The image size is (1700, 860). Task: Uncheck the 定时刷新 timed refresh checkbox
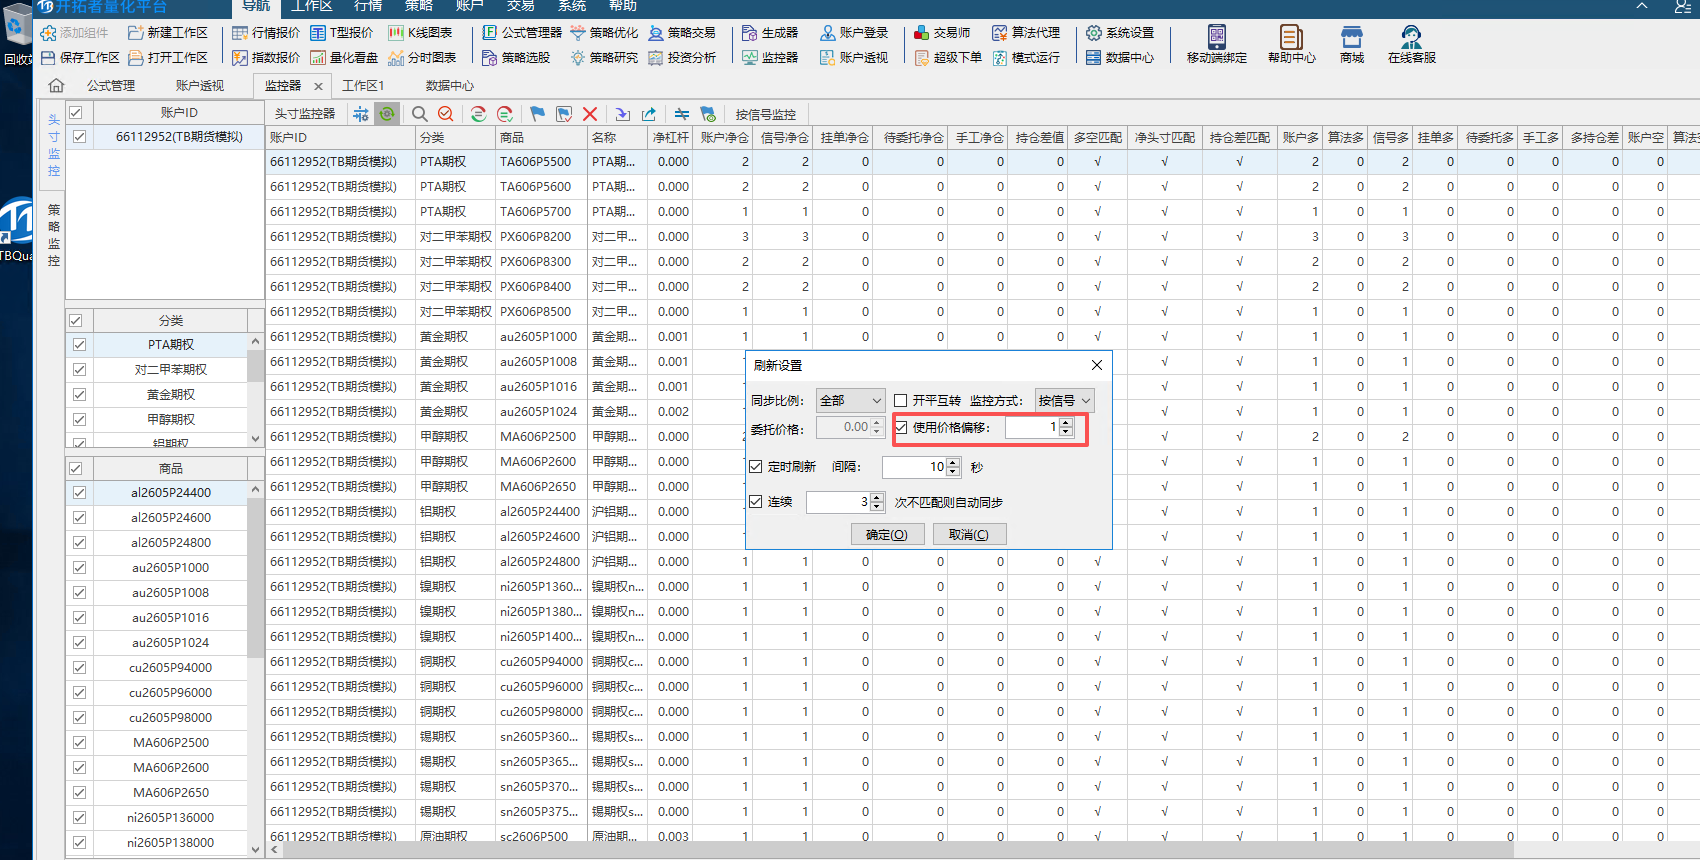[x=756, y=467]
